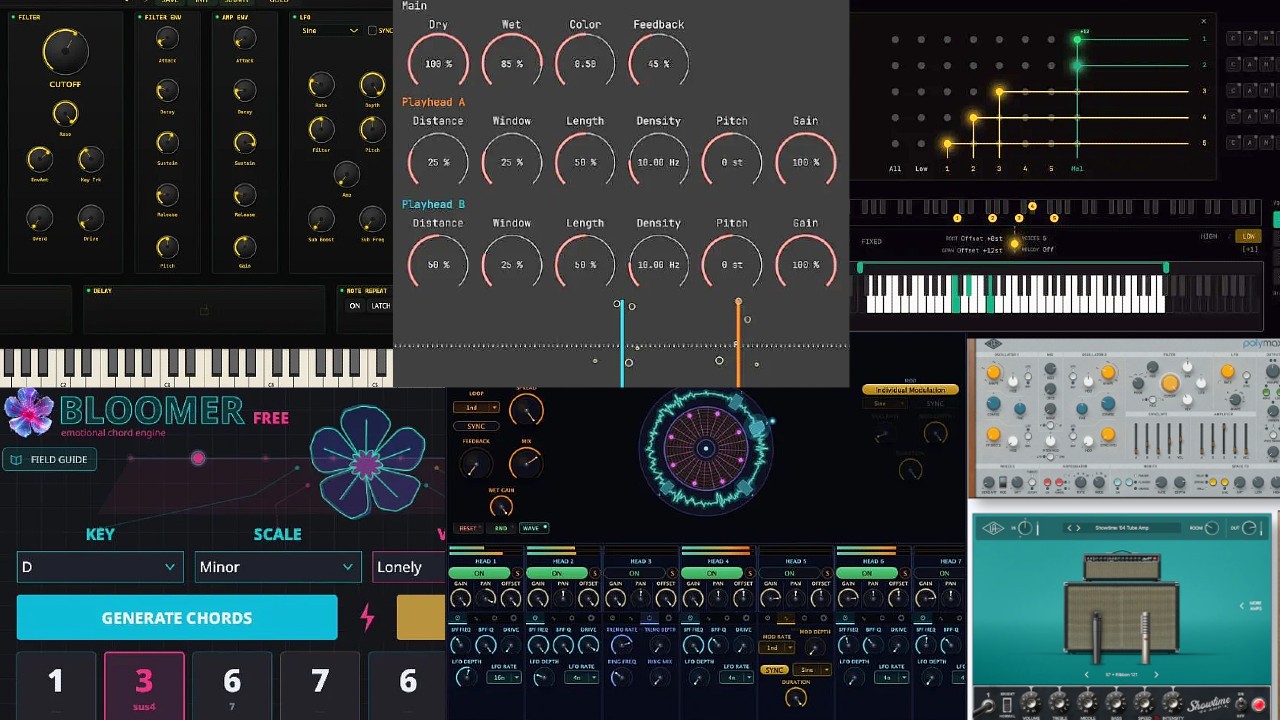Select Head 1's first effect-type icon
This screenshot has height=720, width=1280.
pyautogui.click(x=457, y=617)
